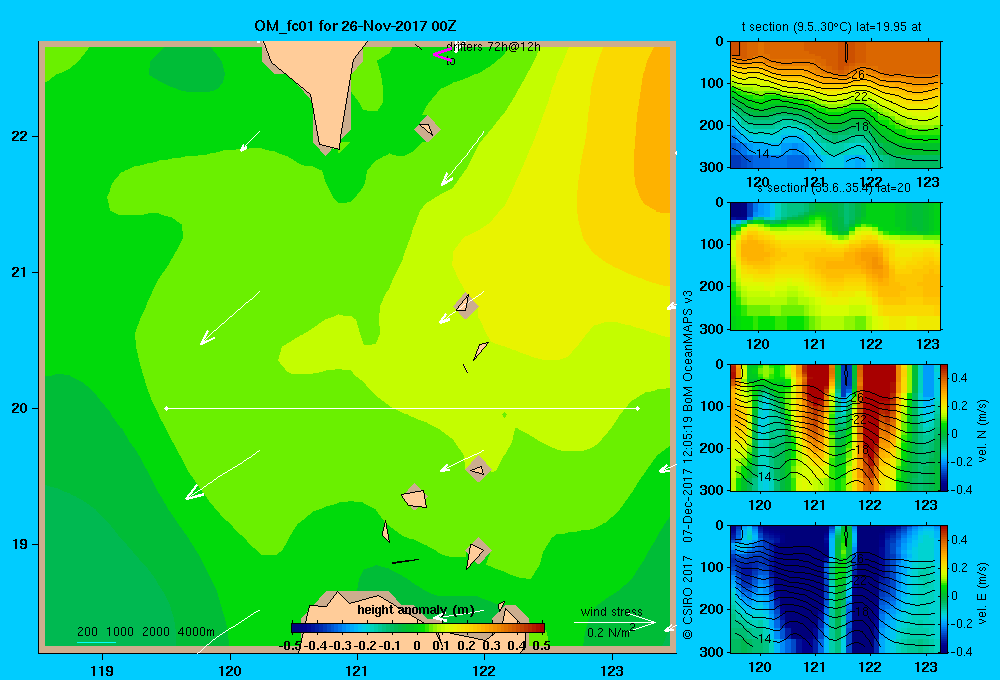Click the 123 longitude tick under eastward velocity panel
Screen dimensions: 1000x680
point(926,667)
